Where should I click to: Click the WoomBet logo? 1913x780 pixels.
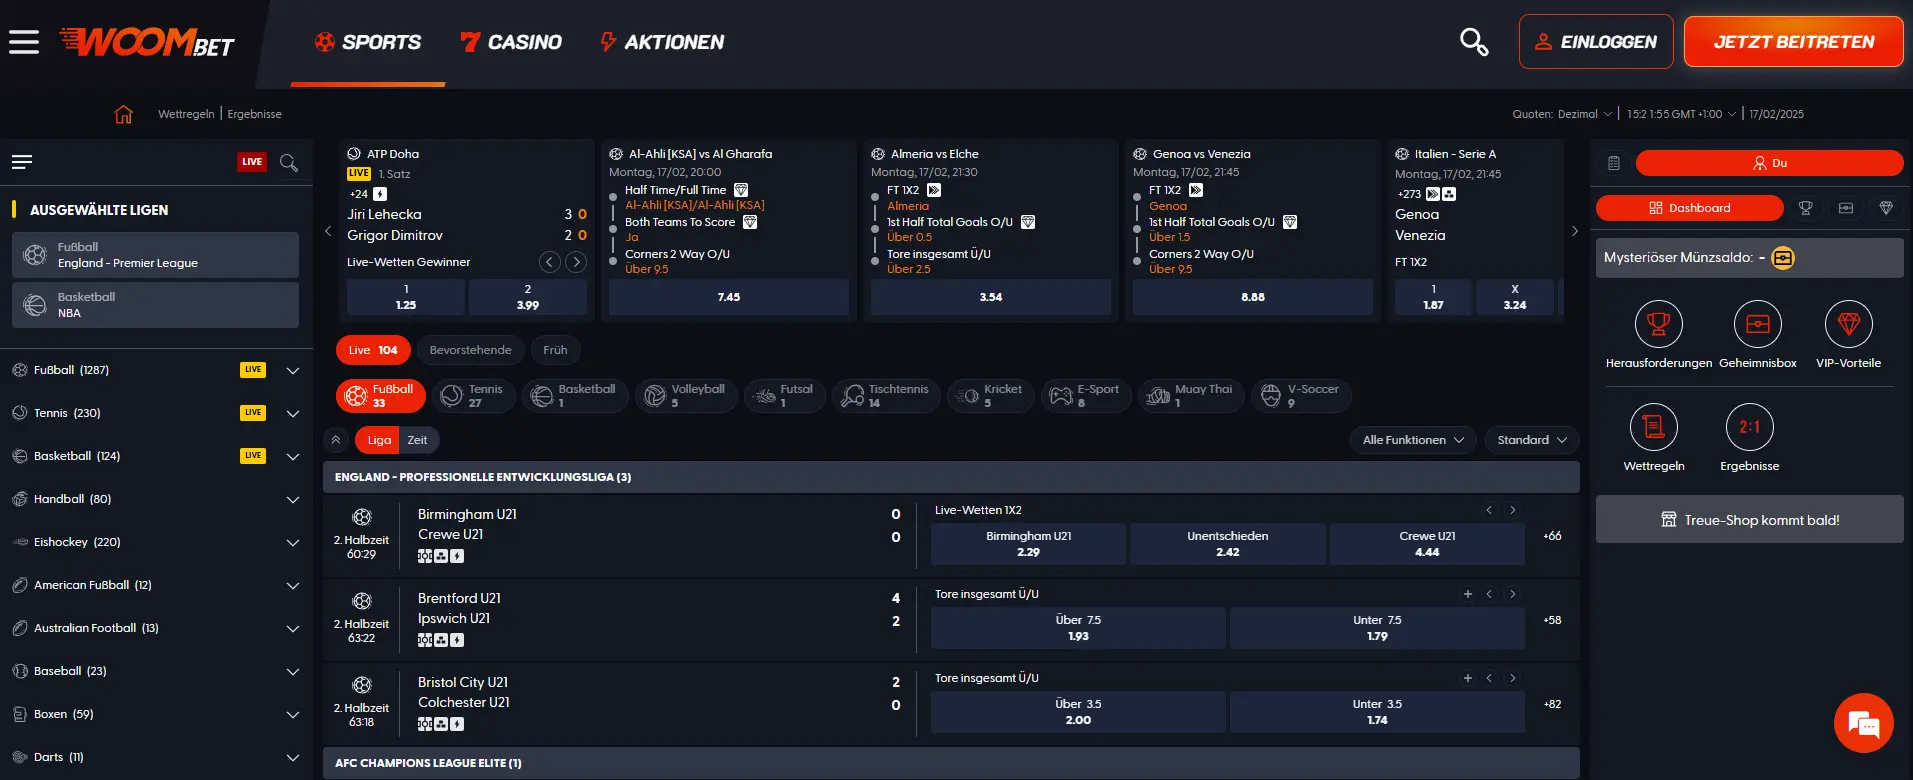point(146,42)
